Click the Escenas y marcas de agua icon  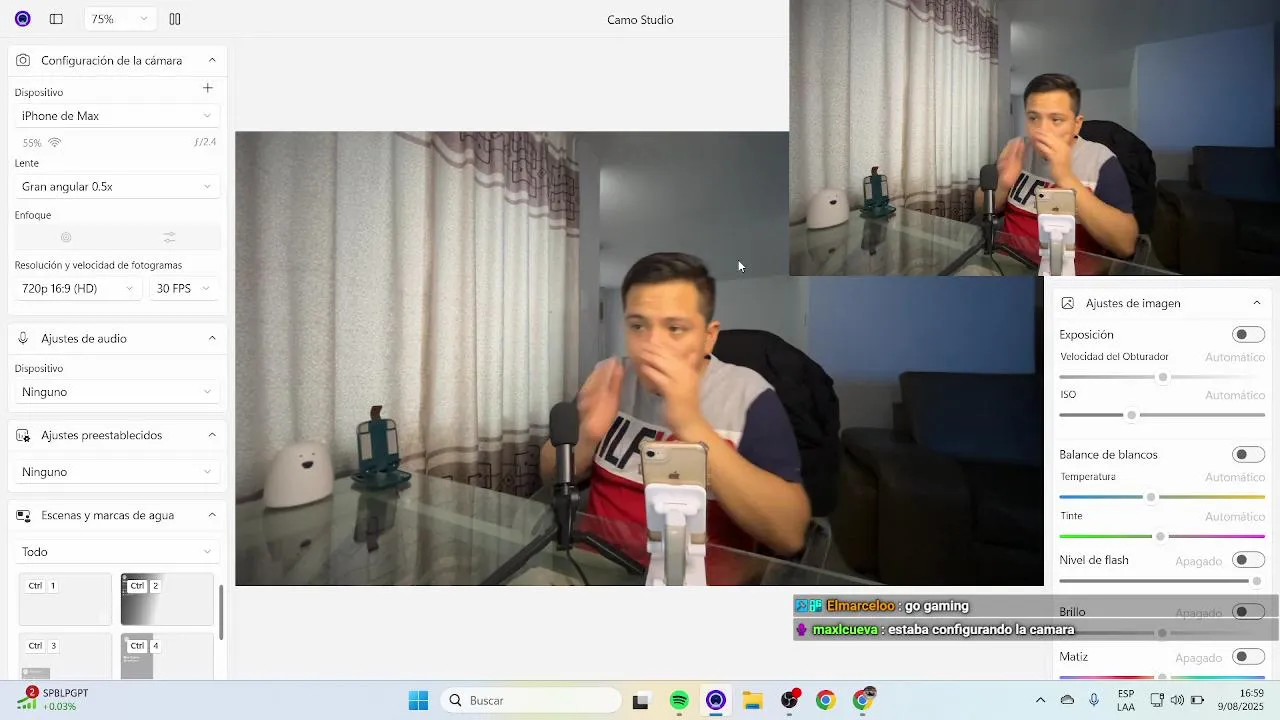click(23, 516)
